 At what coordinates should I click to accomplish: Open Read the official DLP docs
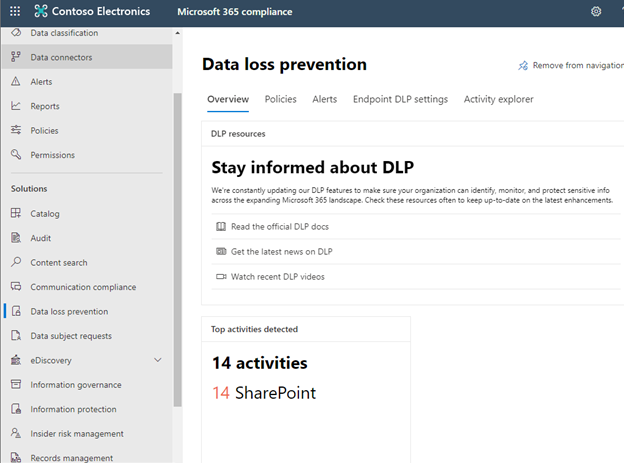point(280,227)
